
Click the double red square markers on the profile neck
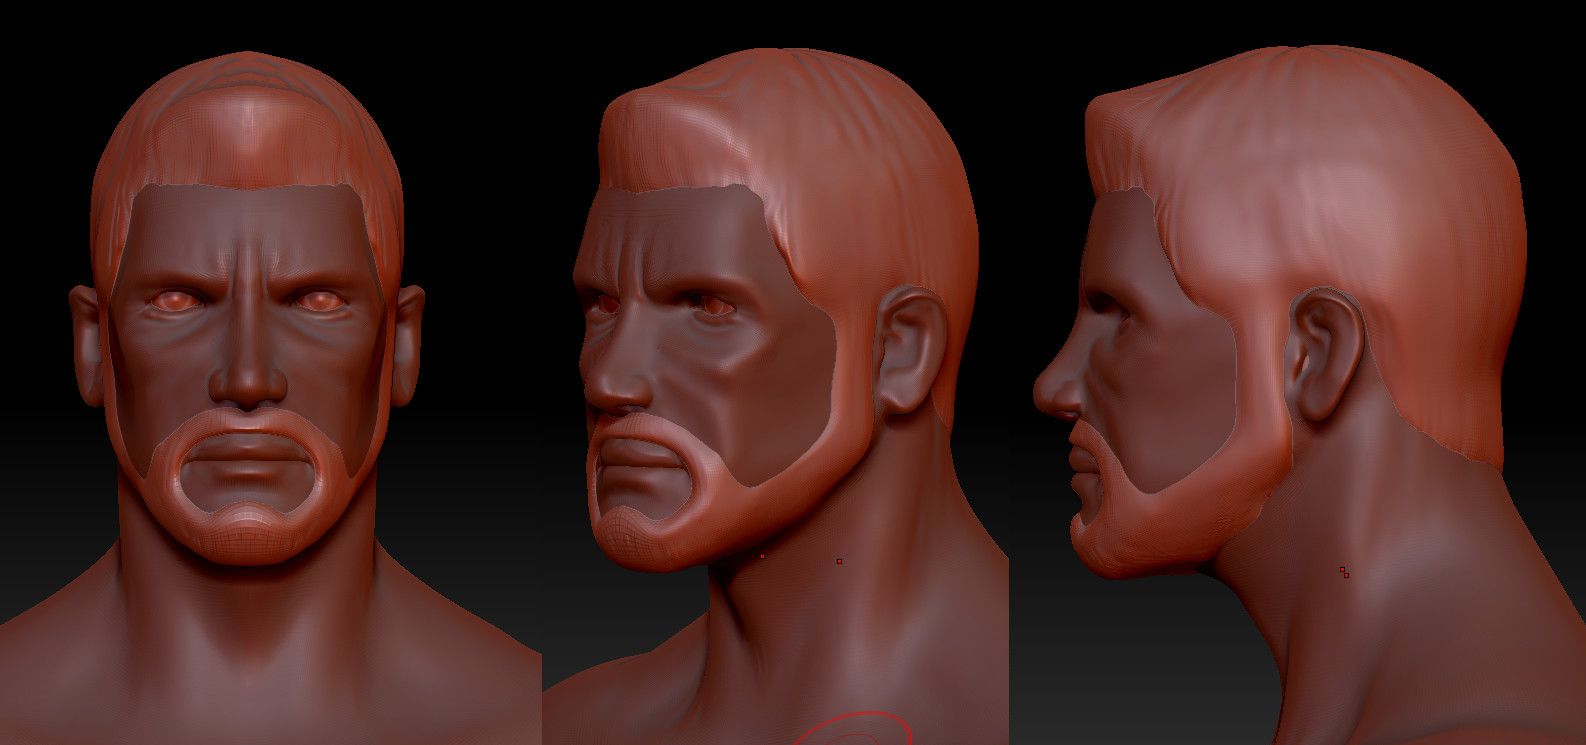[x=1345, y=572]
